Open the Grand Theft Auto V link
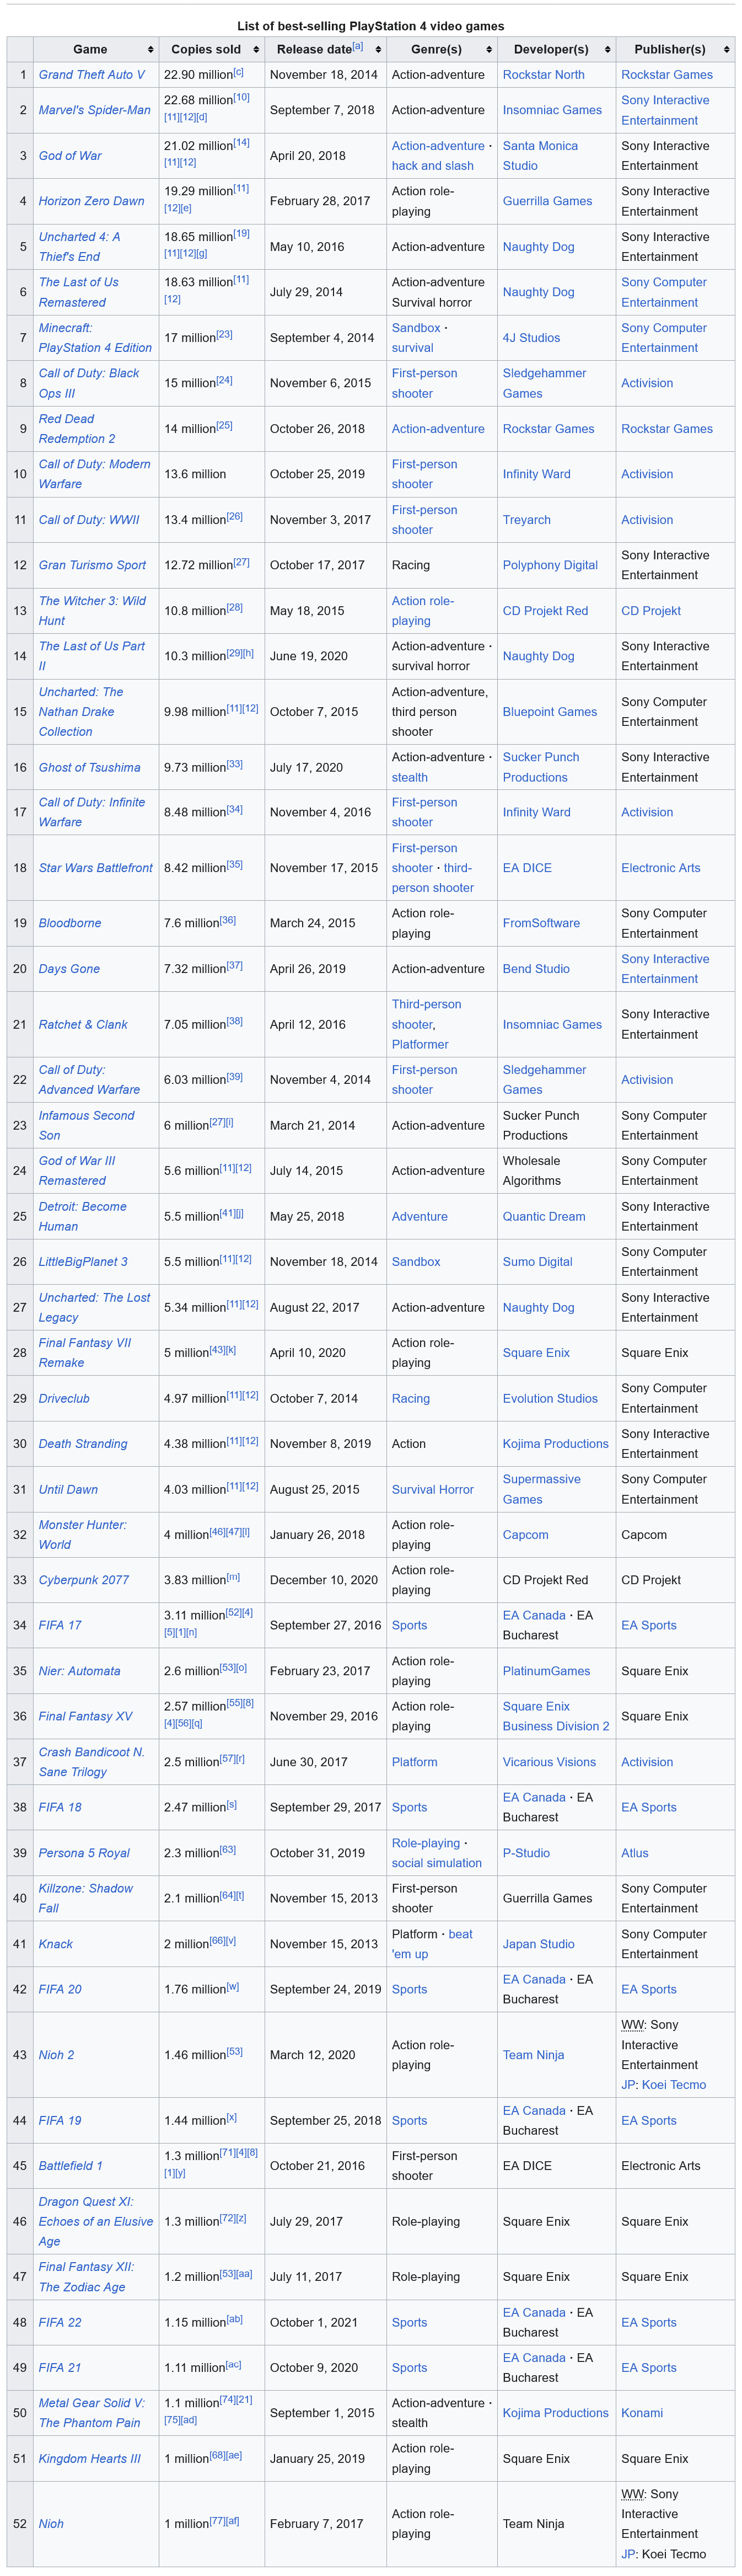 point(92,75)
